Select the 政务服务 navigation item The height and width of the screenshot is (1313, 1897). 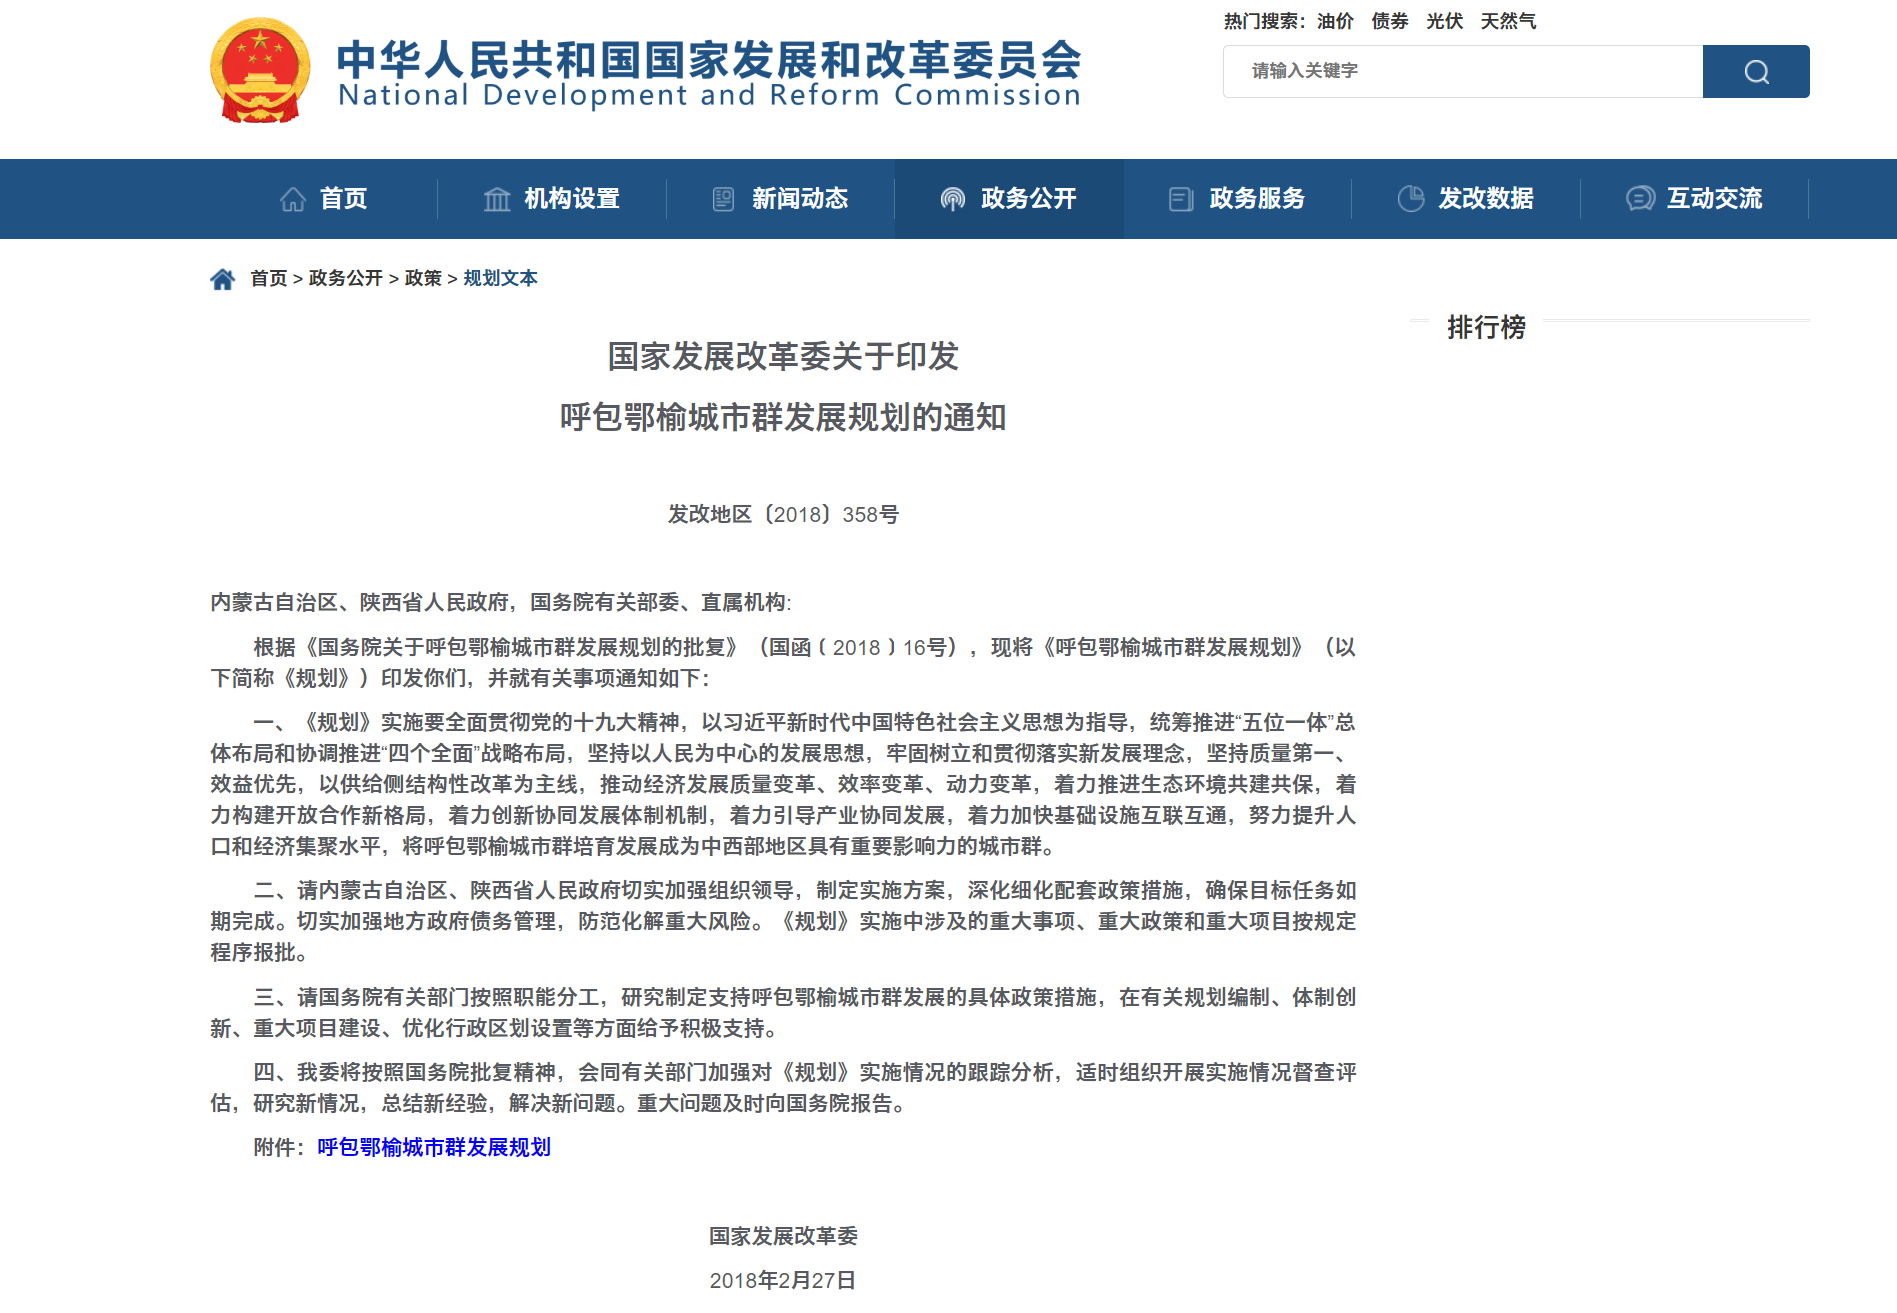[x=1257, y=199]
